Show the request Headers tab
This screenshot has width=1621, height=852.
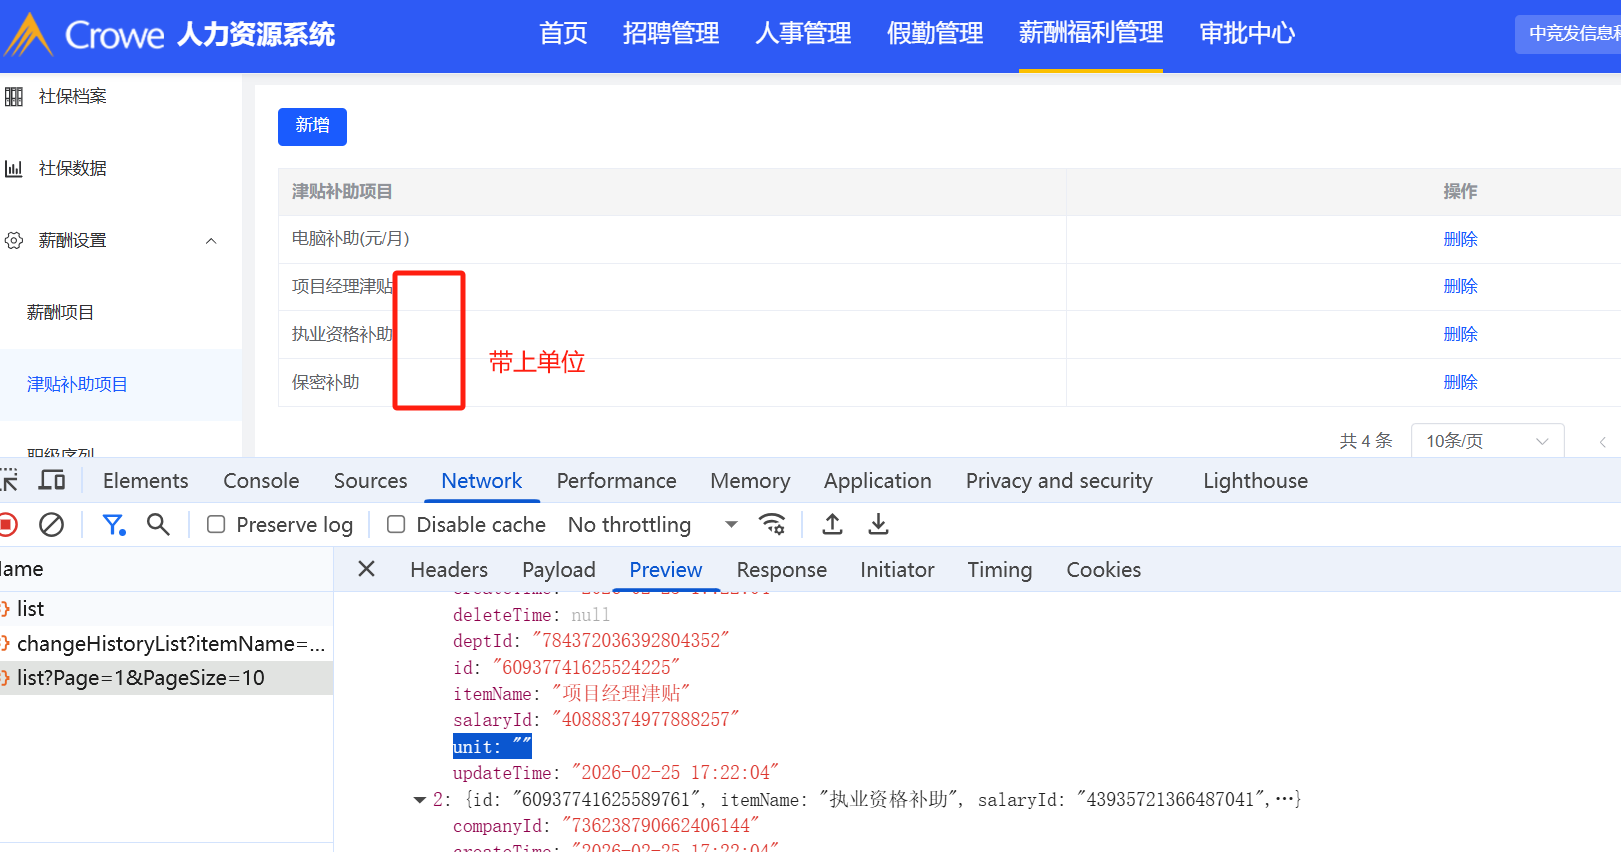click(449, 570)
